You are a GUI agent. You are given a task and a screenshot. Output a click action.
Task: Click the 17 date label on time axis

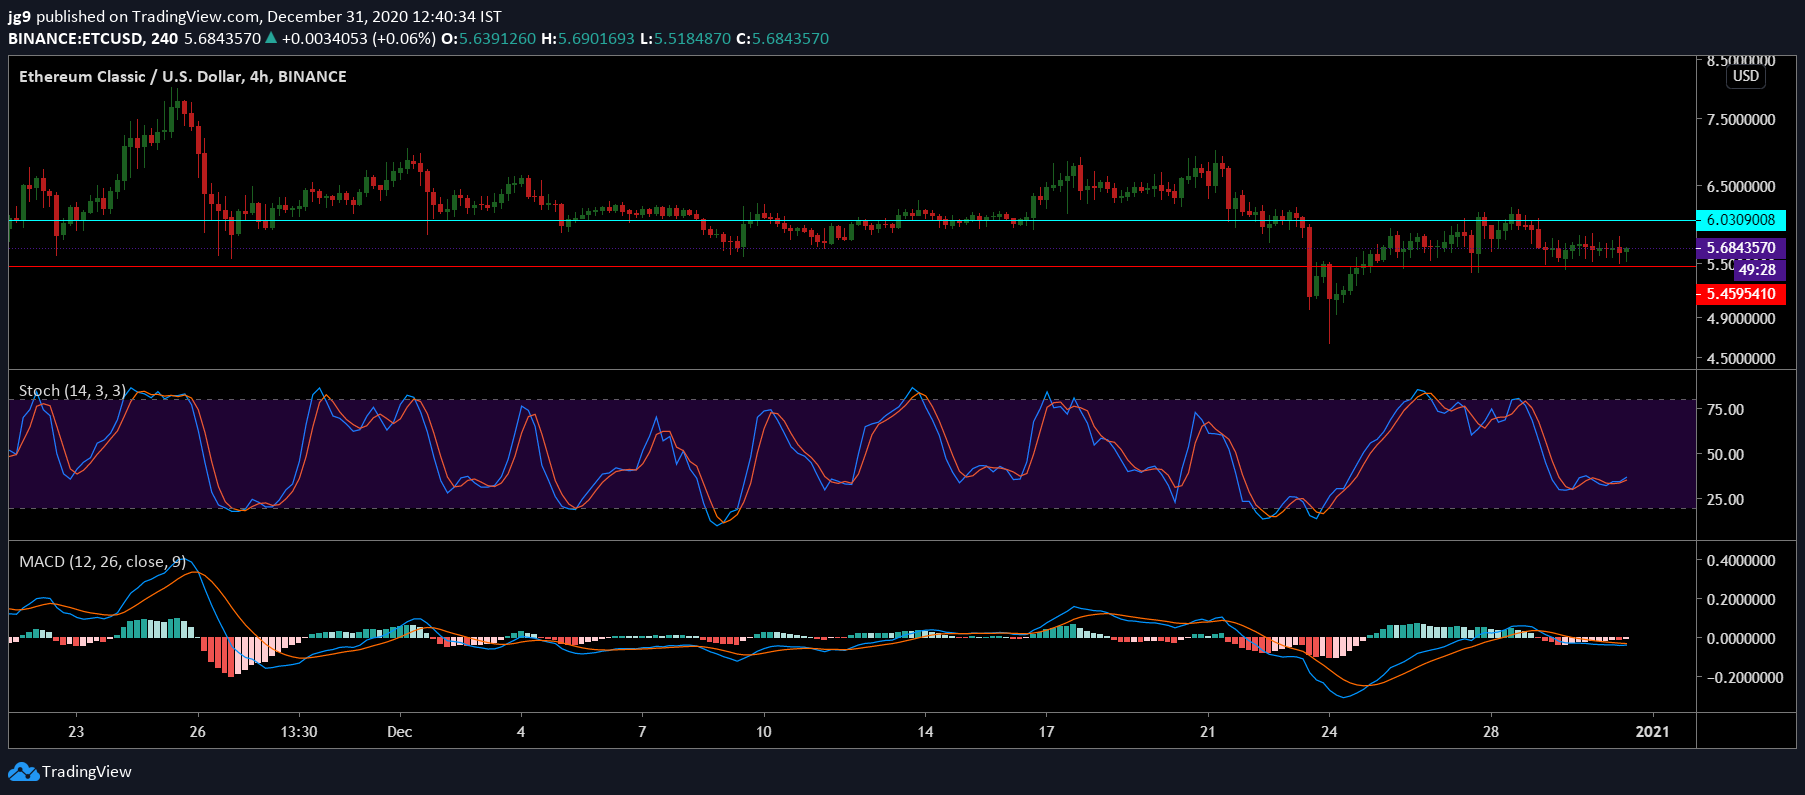click(1046, 732)
